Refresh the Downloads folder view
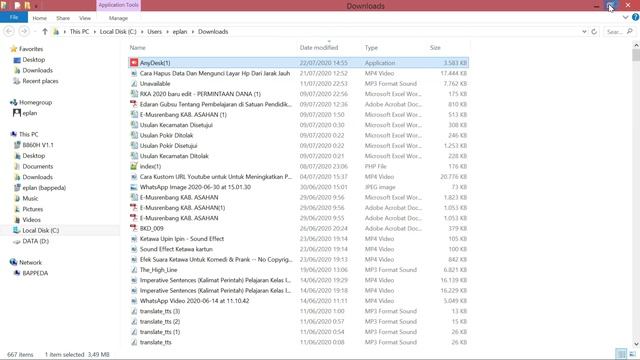 pyautogui.click(x=594, y=31)
